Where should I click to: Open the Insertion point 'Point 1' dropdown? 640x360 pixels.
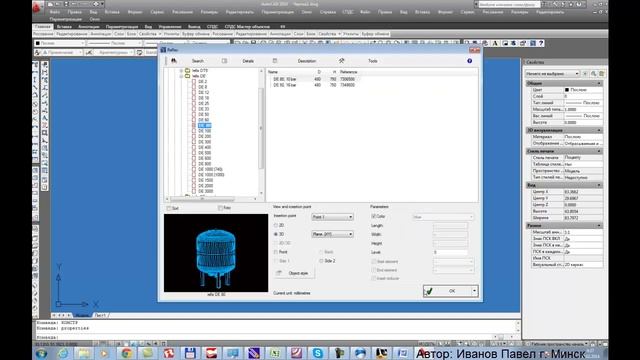[332, 217]
